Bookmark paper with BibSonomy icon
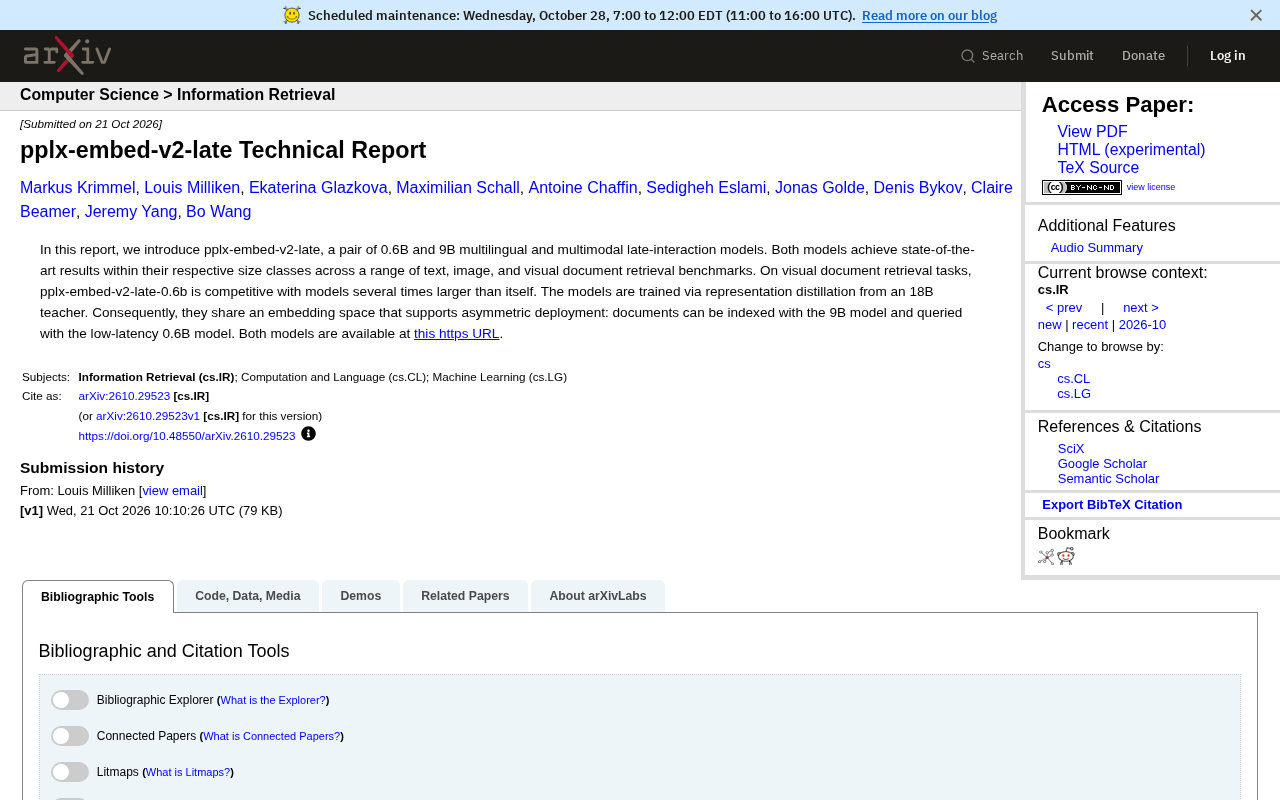The width and height of the screenshot is (1280, 800). (x=1046, y=557)
